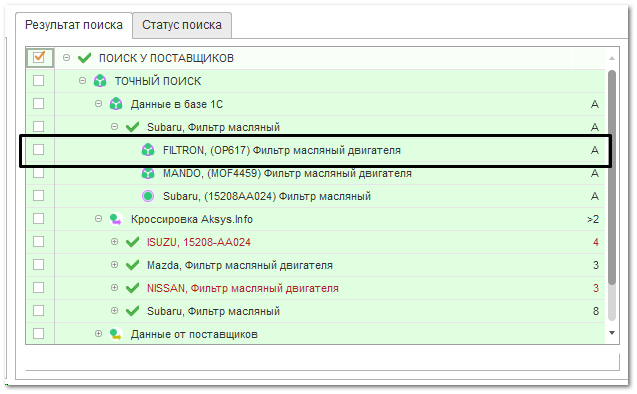The width and height of the screenshot is (637, 394).
Task: Check the NISSAN row checkbox
Action: tap(39, 288)
